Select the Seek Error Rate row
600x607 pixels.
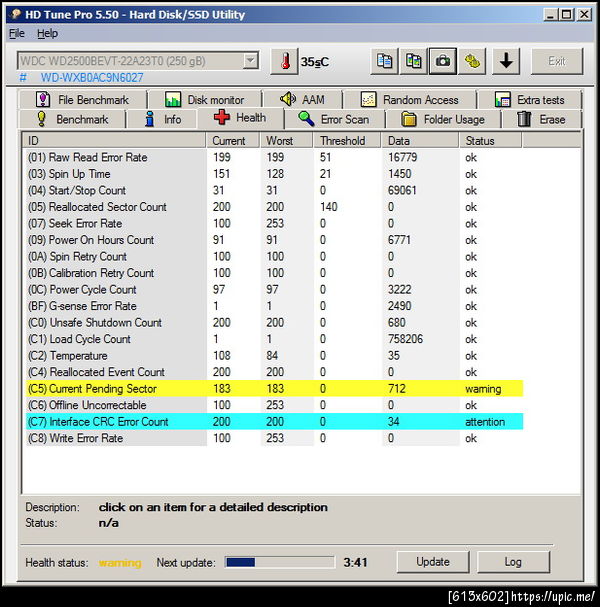[274, 223]
